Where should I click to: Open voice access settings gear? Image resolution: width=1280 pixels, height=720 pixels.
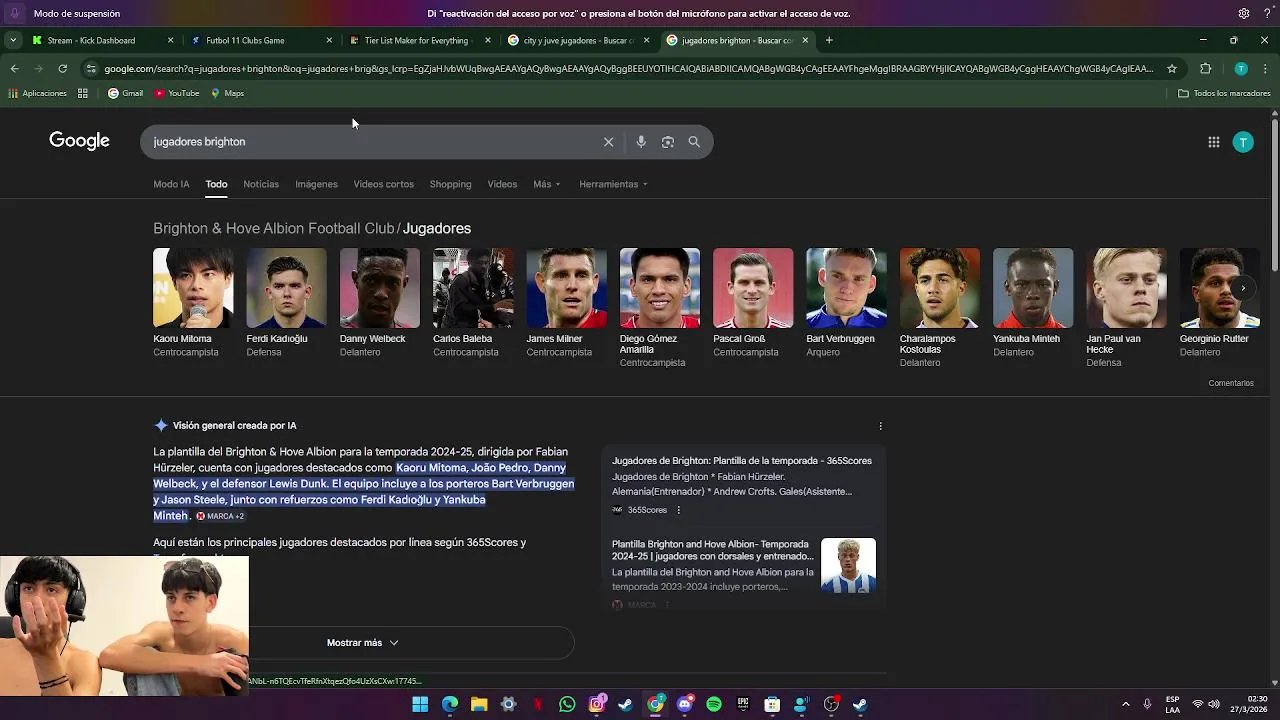pos(1244,14)
